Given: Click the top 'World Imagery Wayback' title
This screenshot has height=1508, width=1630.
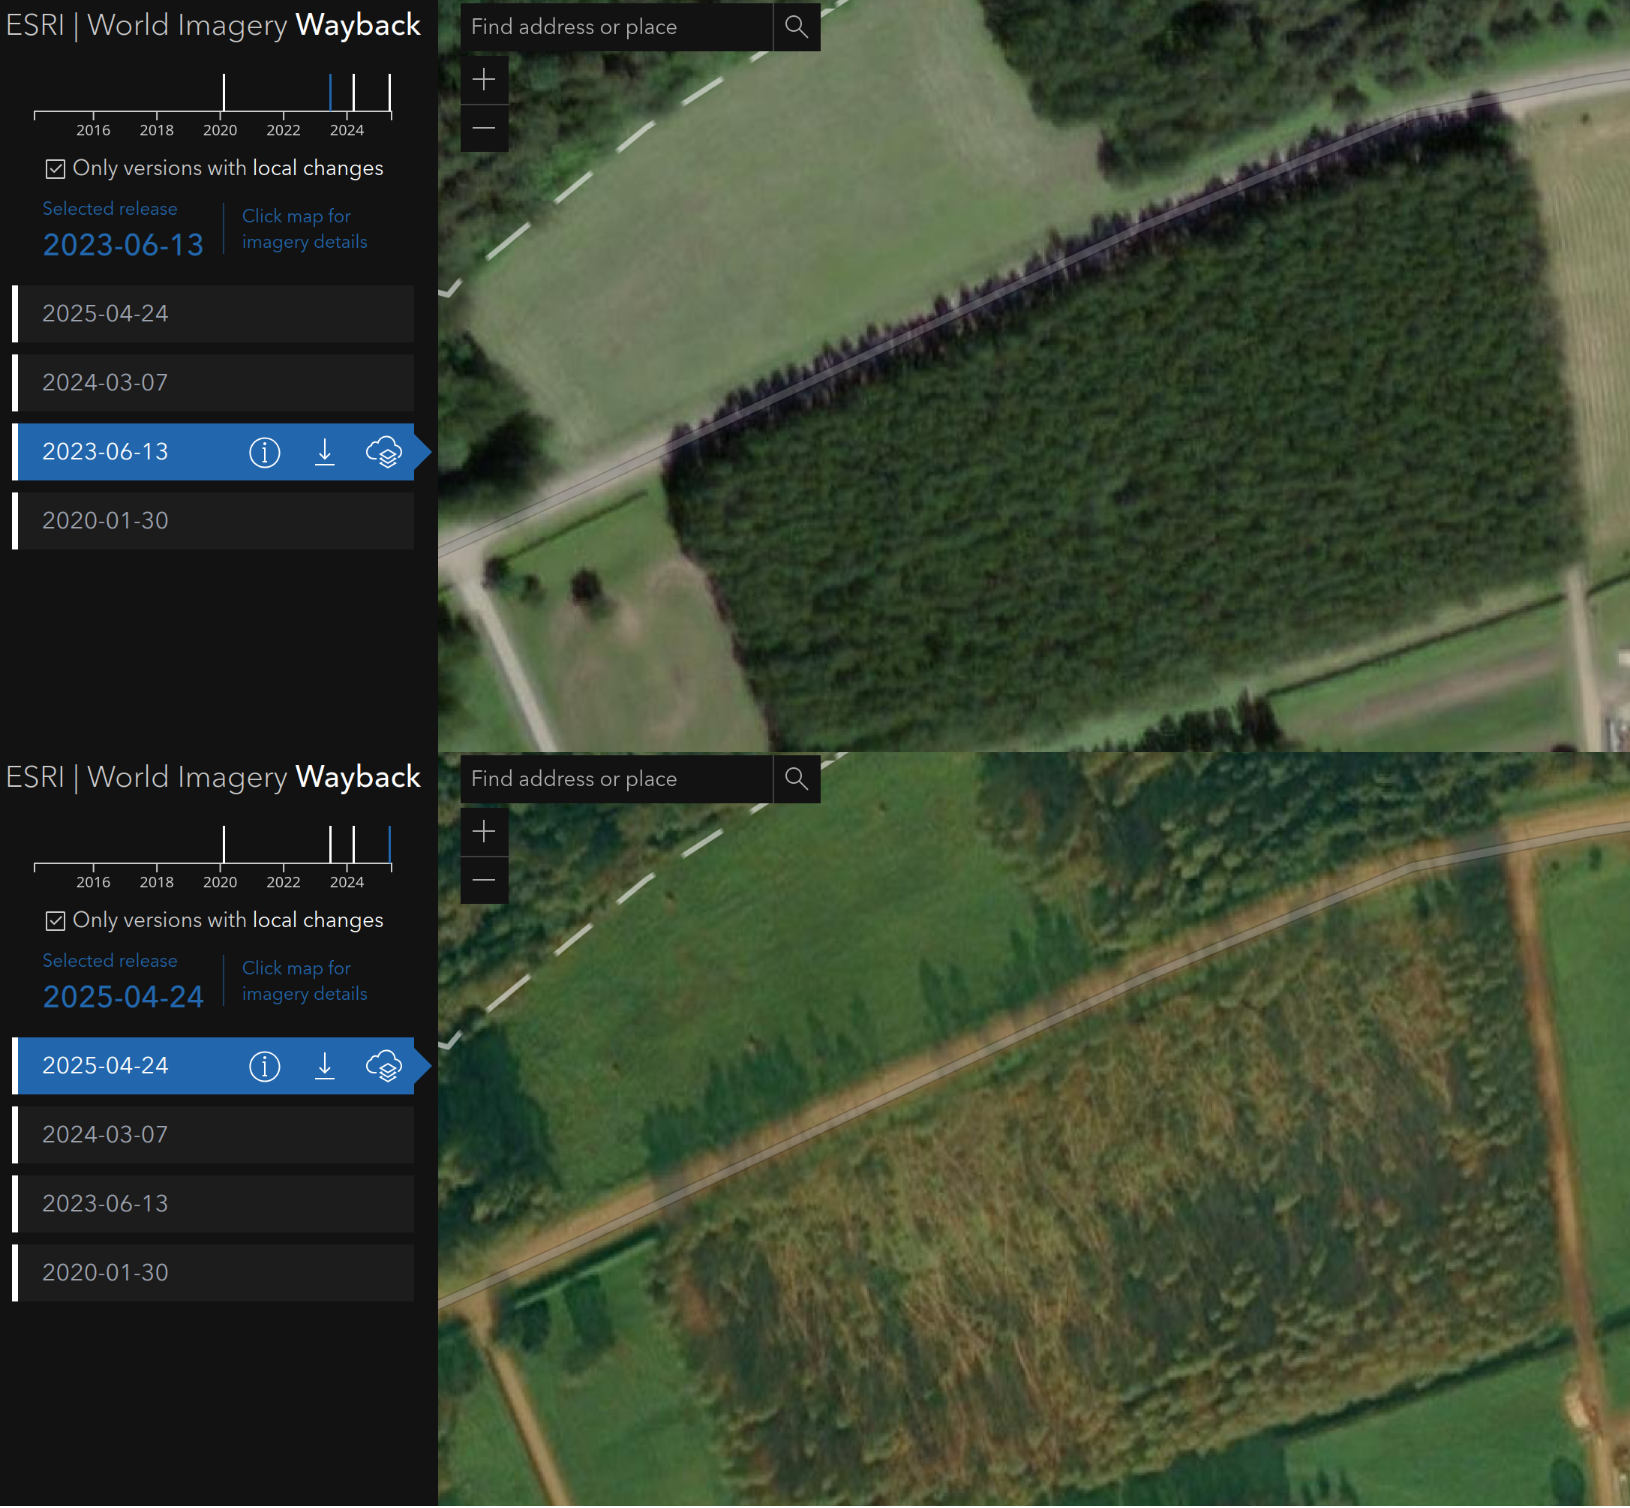Looking at the screenshot, I should 254,25.
